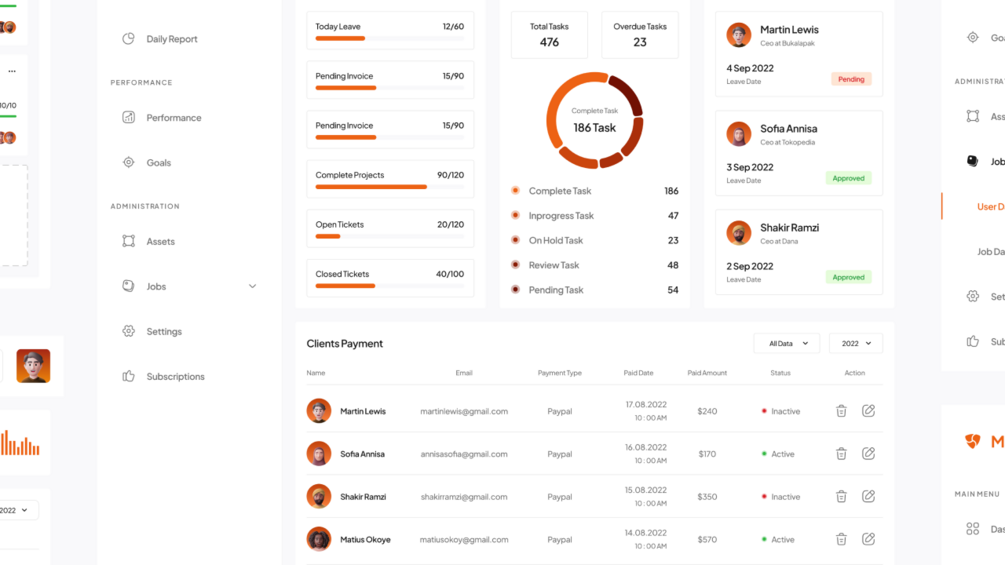Click the three-dots menu at far left
The width and height of the screenshot is (1005, 565).
tap(12, 71)
